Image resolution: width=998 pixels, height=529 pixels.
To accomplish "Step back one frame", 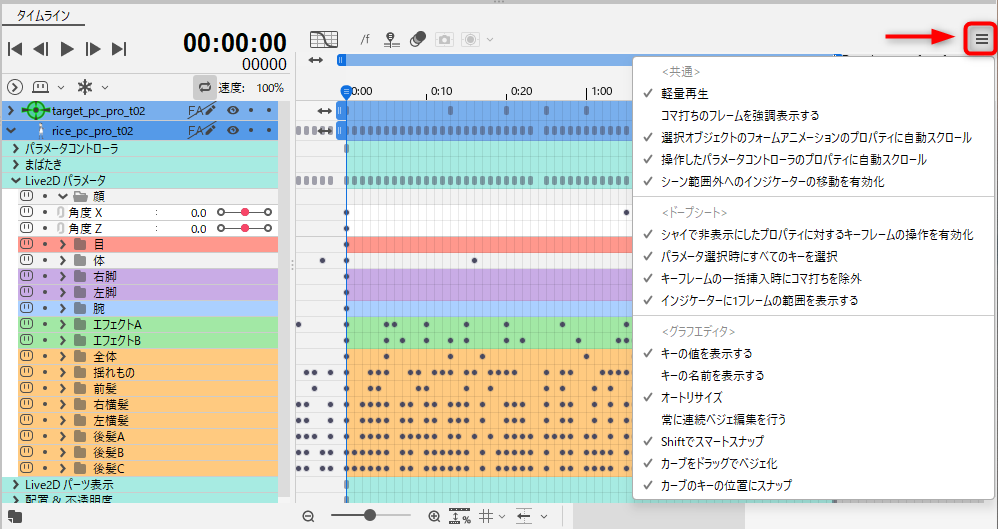I will coord(41,49).
